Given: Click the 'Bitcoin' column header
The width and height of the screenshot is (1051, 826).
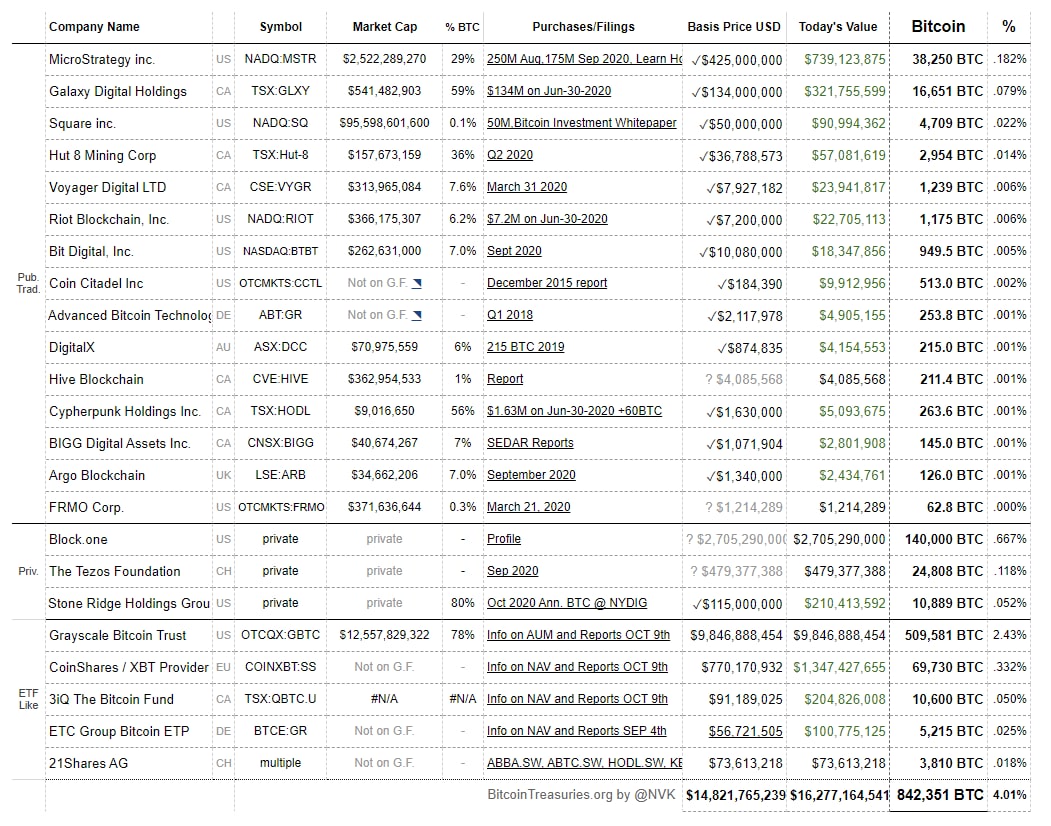Looking at the screenshot, I should click(938, 27).
